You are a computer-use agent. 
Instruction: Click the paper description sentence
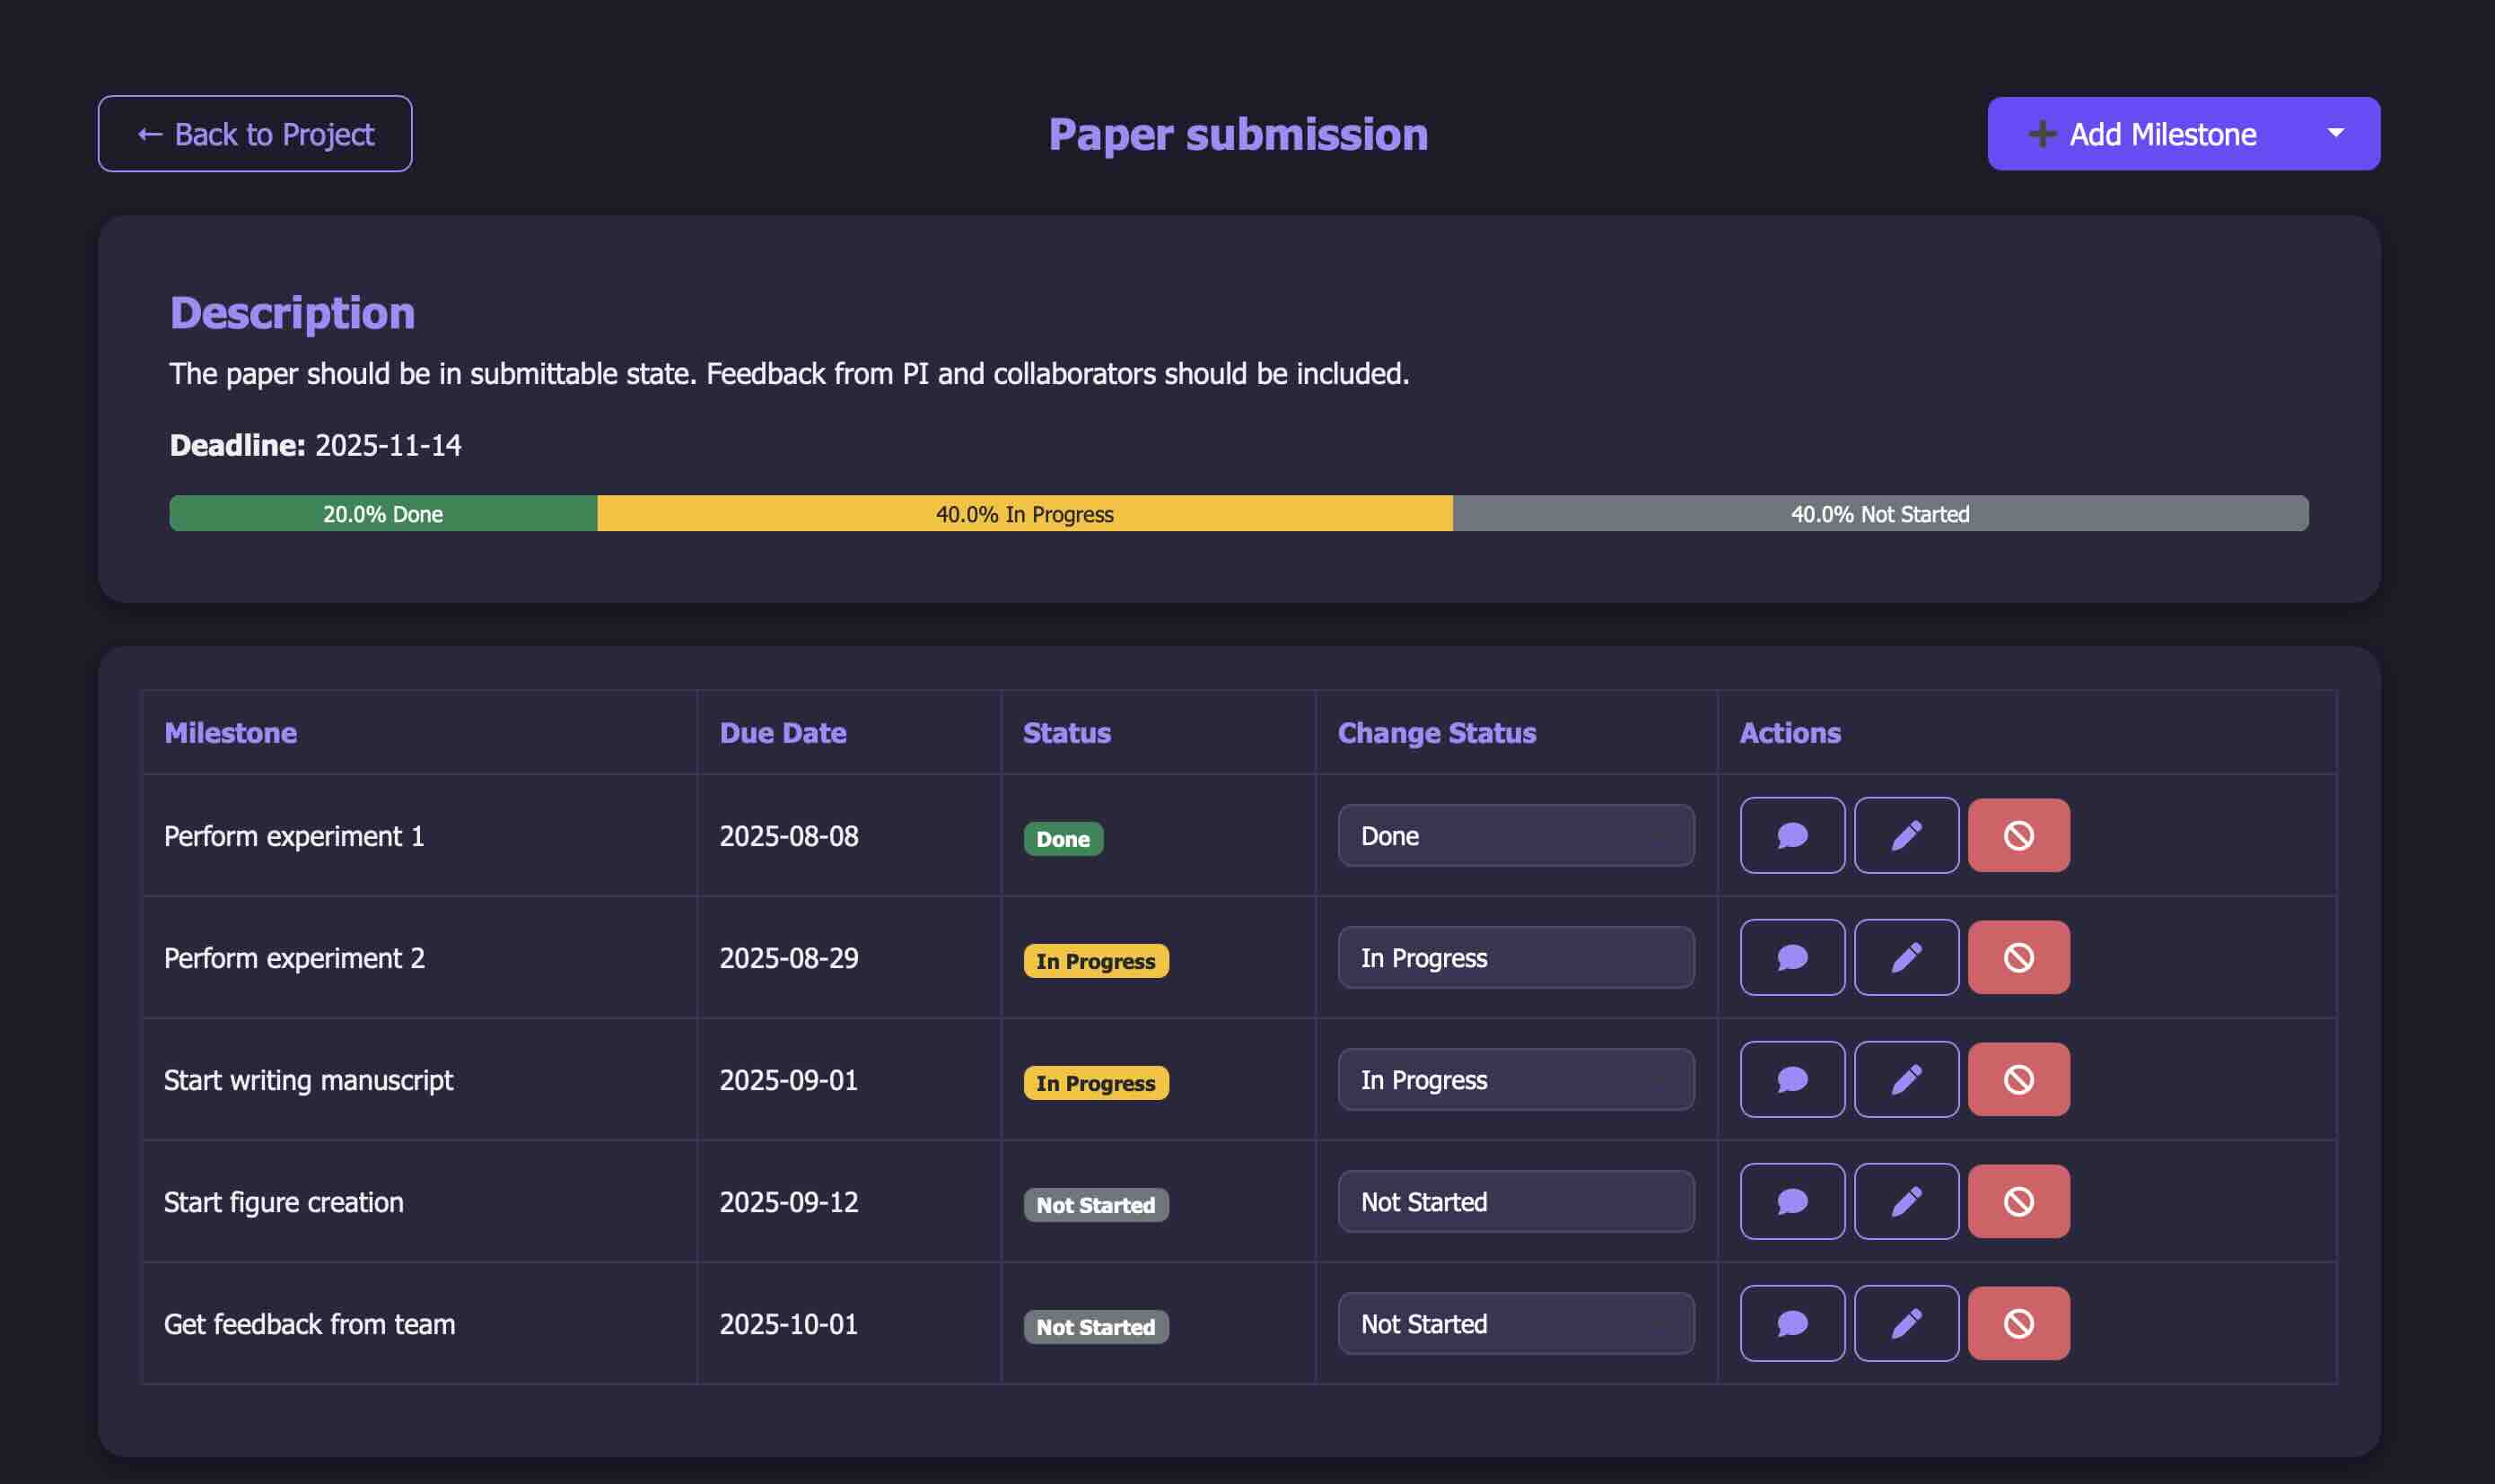coord(789,373)
